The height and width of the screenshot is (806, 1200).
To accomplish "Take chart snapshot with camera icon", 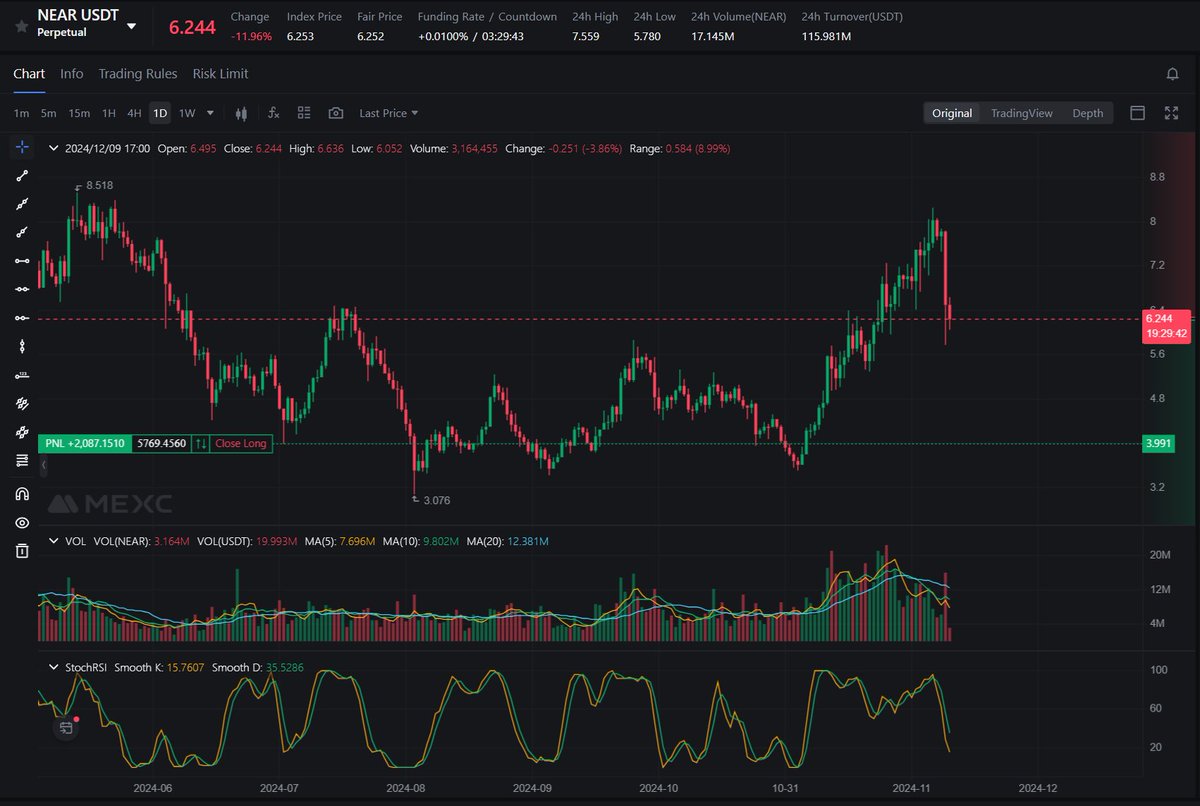I will pyautogui.click(x=336, y=113).
